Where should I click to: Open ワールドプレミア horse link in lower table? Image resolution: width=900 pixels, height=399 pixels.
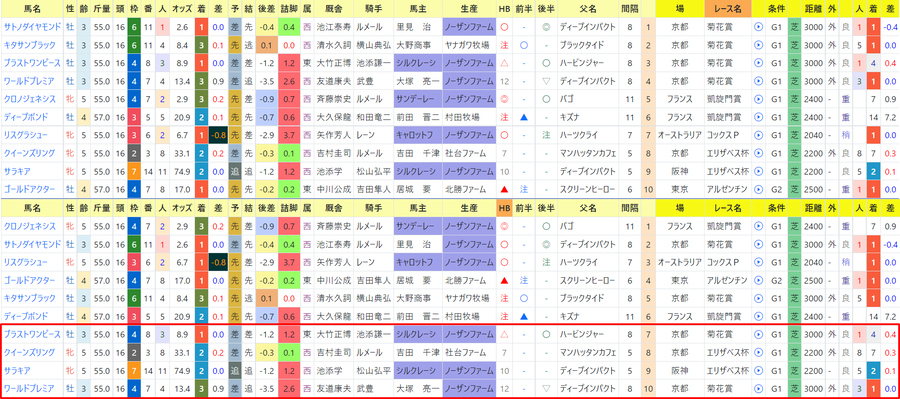[x=29, y=388]
